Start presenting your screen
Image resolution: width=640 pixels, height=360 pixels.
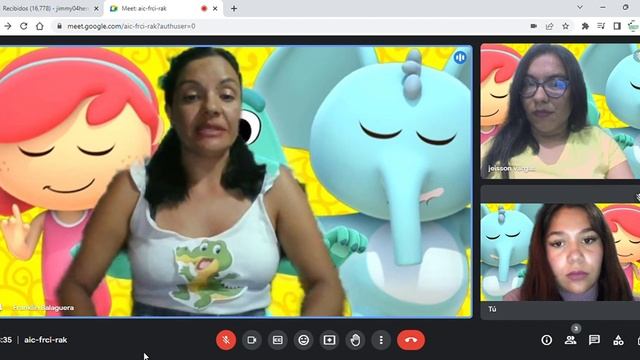[329, 340]
